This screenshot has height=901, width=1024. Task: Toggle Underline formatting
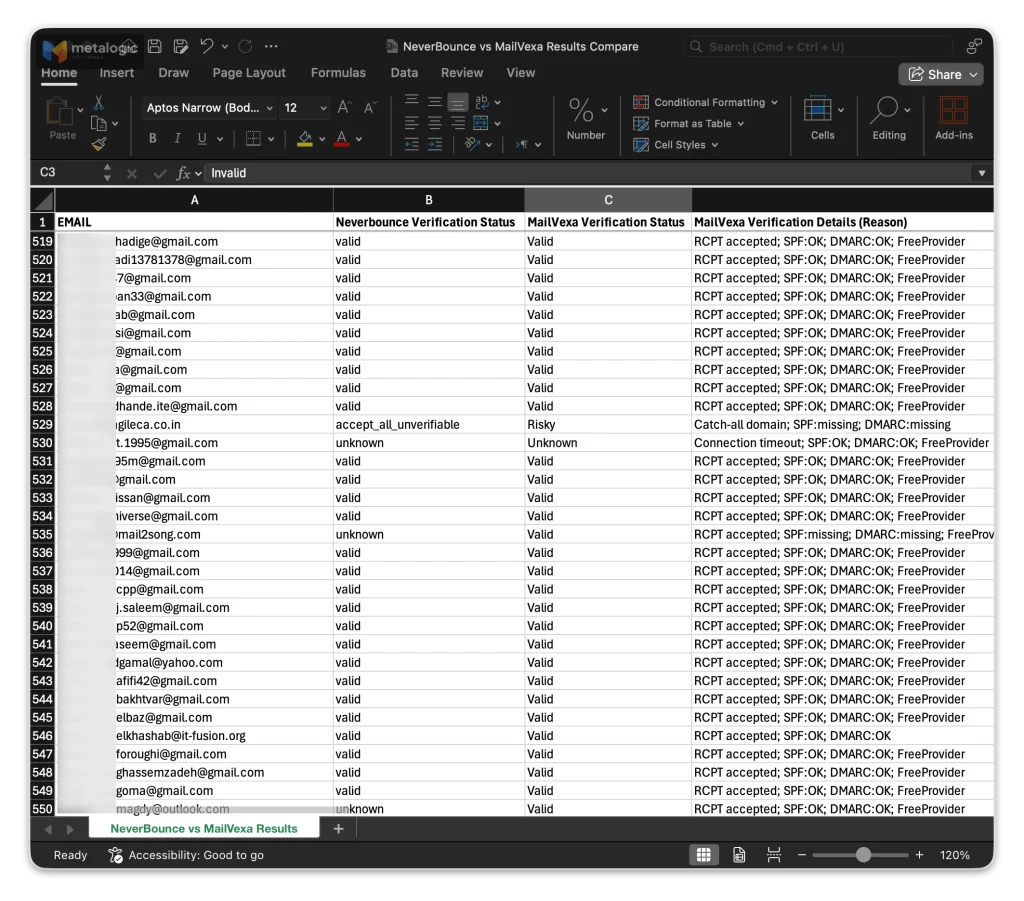coord(202,138)
